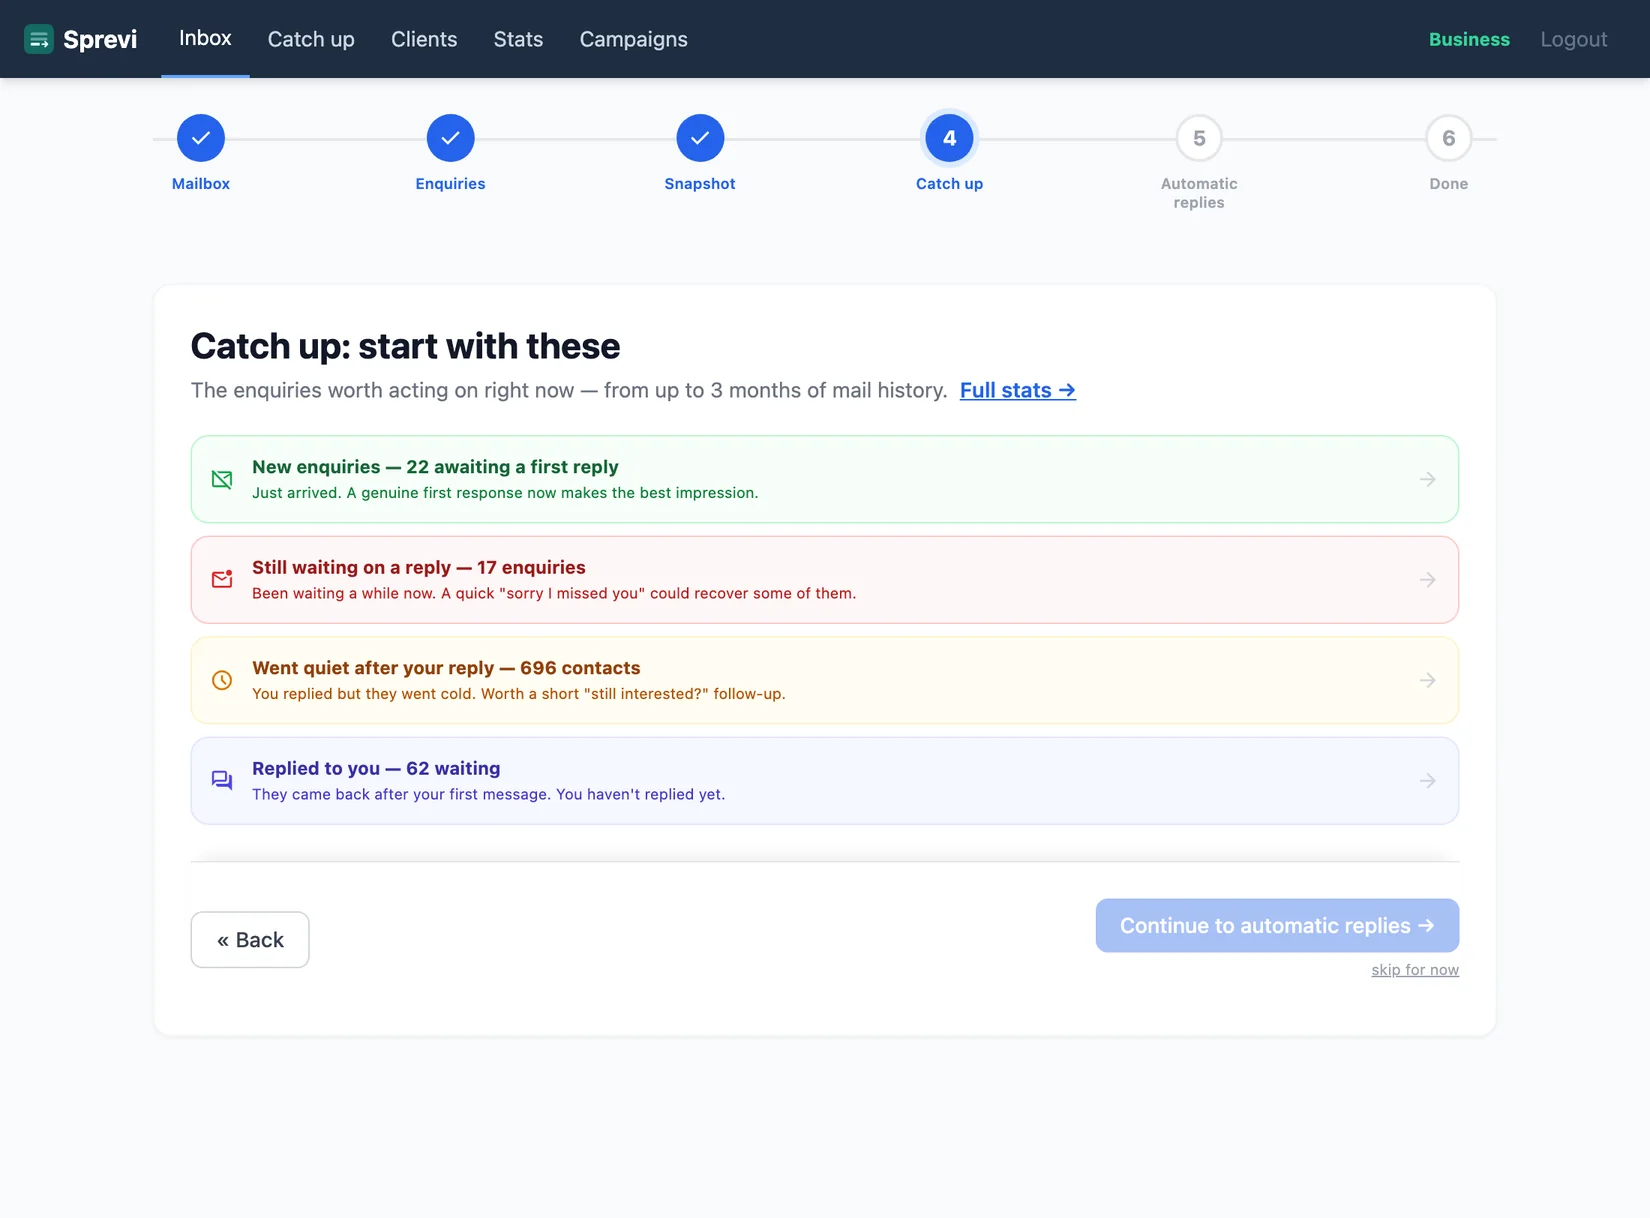This screenshot has height=1218, width=1650.
Task: Click the Sprevi logo icon
Action: click(39, 39)
